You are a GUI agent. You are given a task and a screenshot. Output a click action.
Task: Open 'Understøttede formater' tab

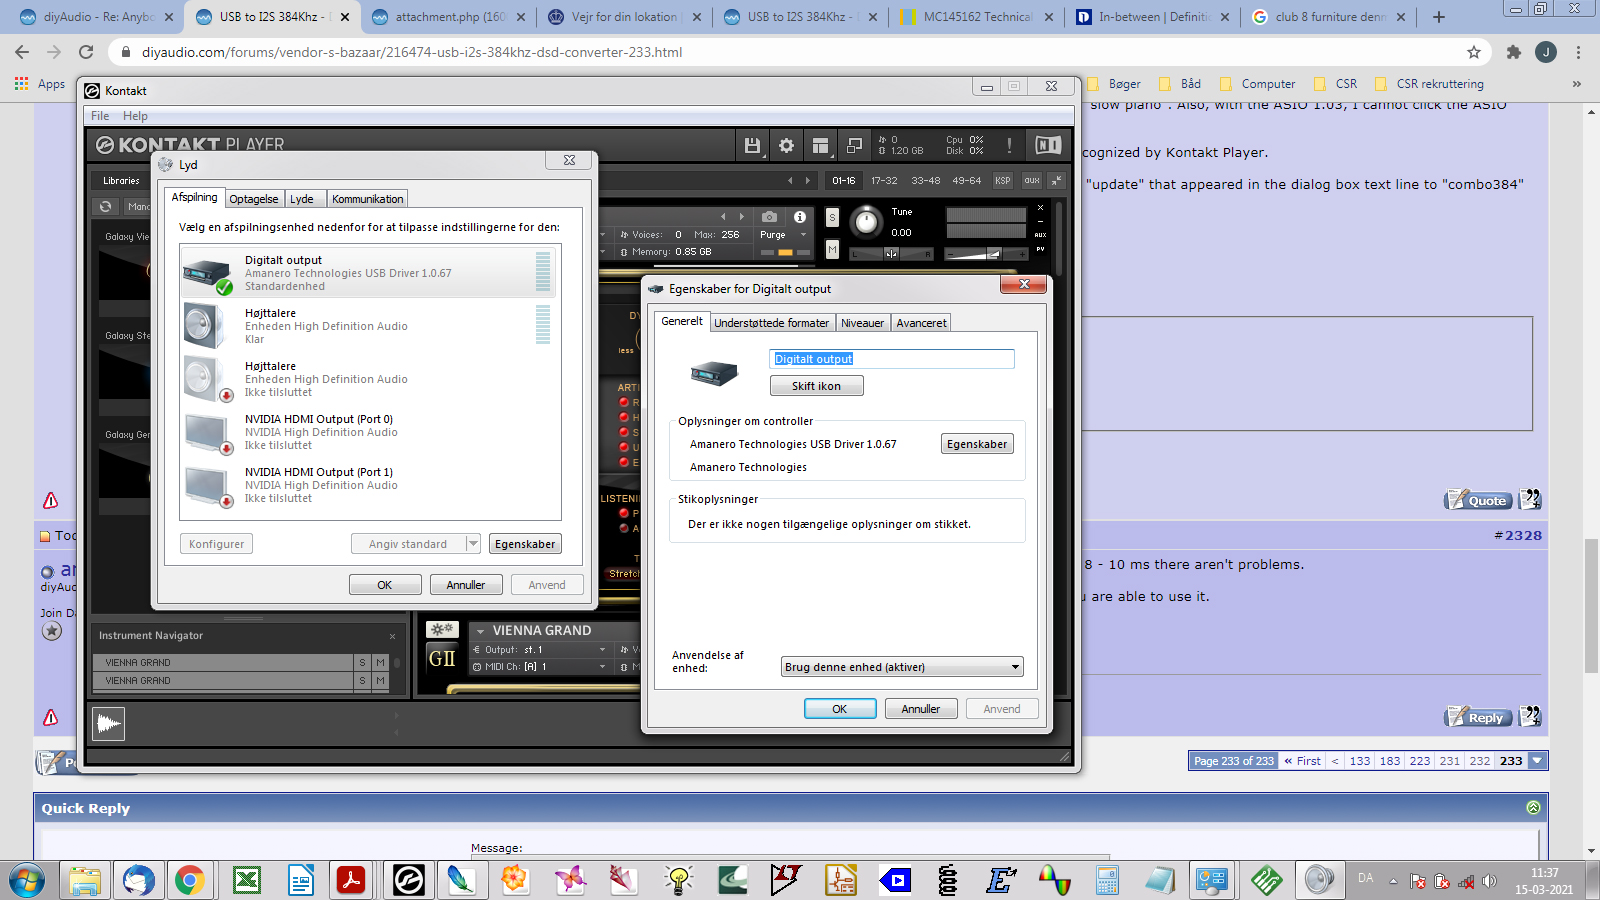tap(771, 323)
